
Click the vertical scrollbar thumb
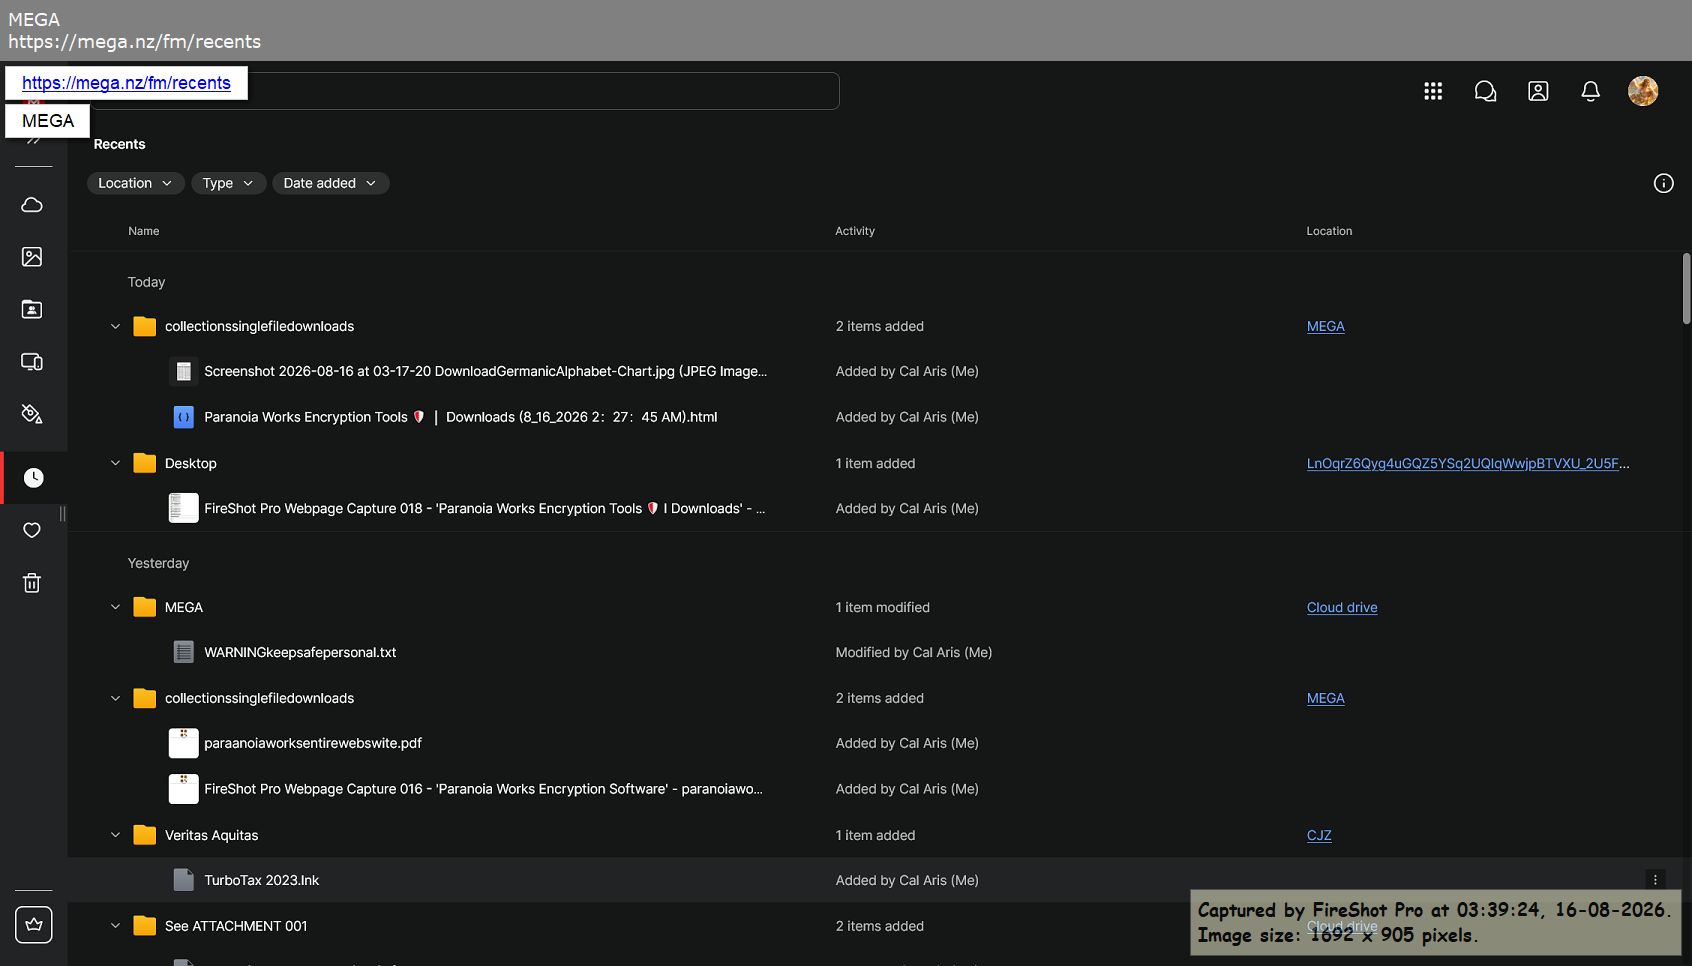(1686, 288)
